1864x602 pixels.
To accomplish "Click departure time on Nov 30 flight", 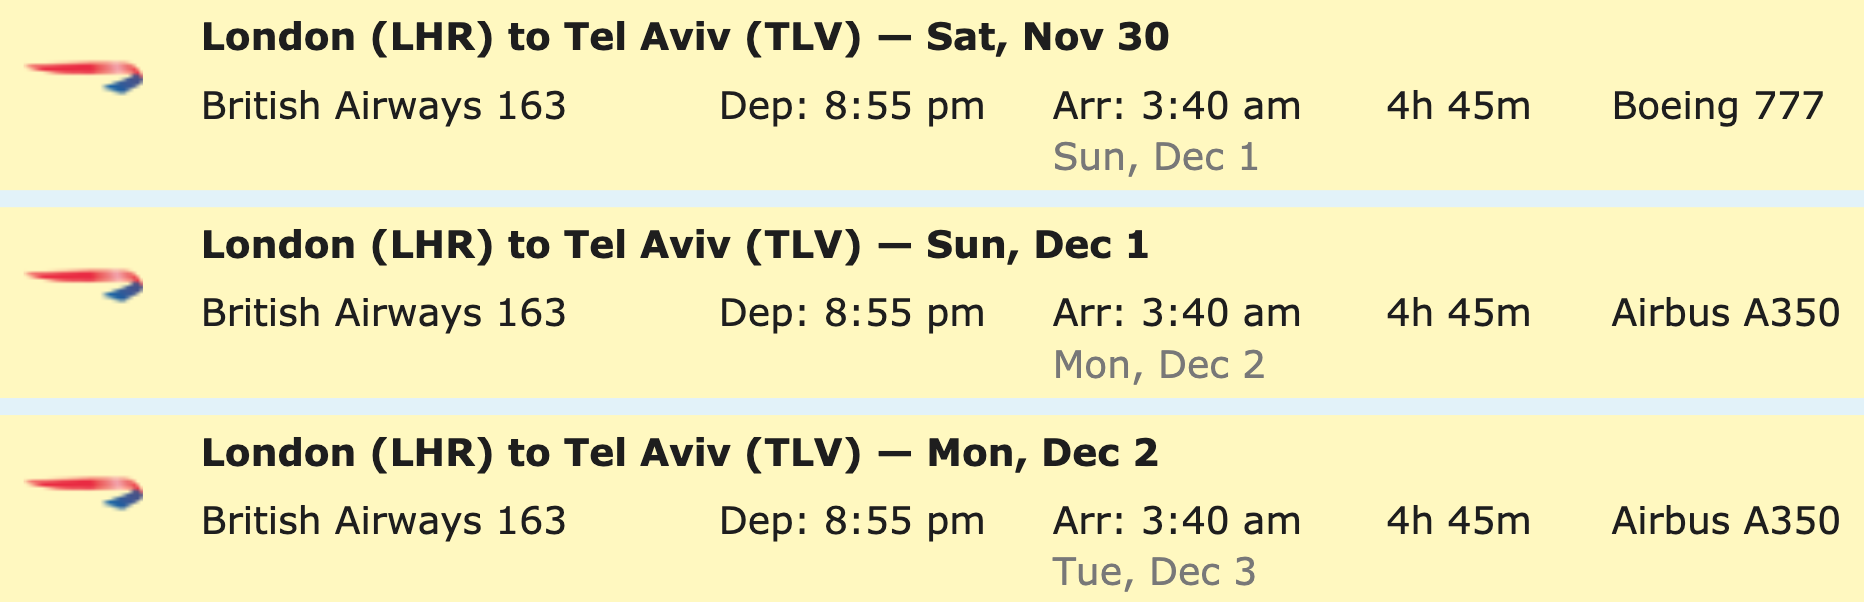I will click(852, 106).
